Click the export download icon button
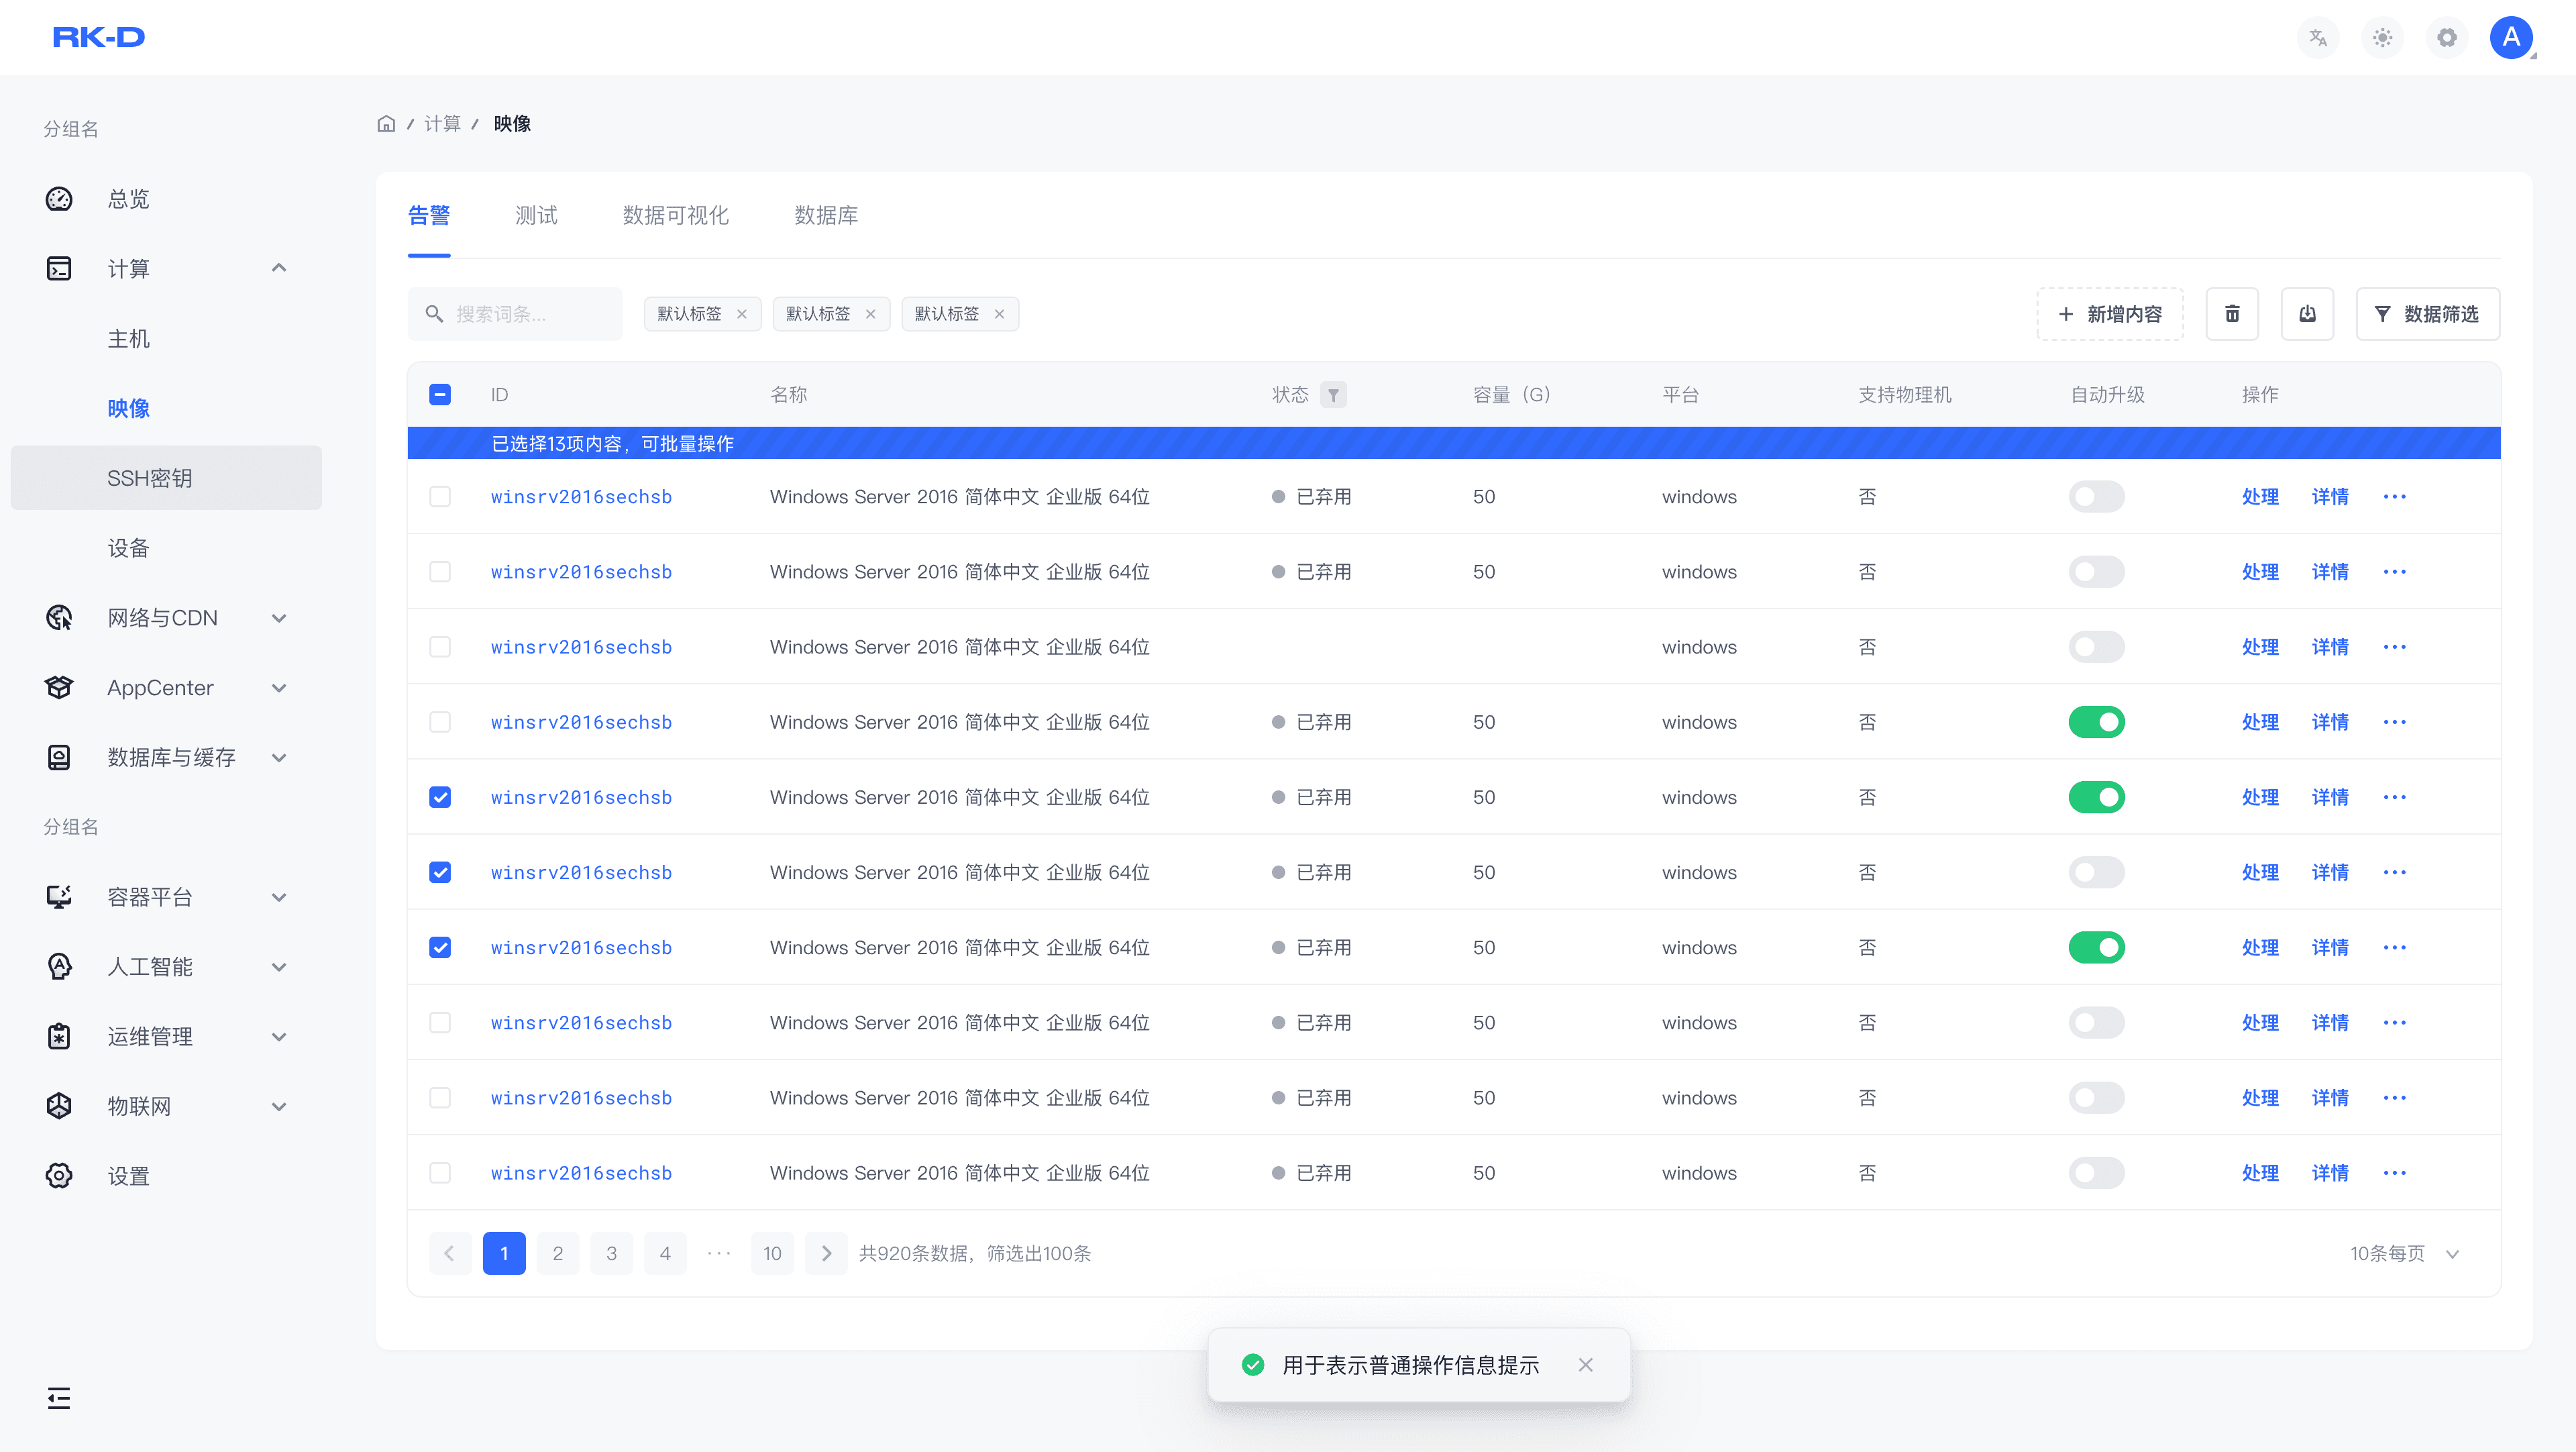2576x1452 pixels. coord(2307,314)
